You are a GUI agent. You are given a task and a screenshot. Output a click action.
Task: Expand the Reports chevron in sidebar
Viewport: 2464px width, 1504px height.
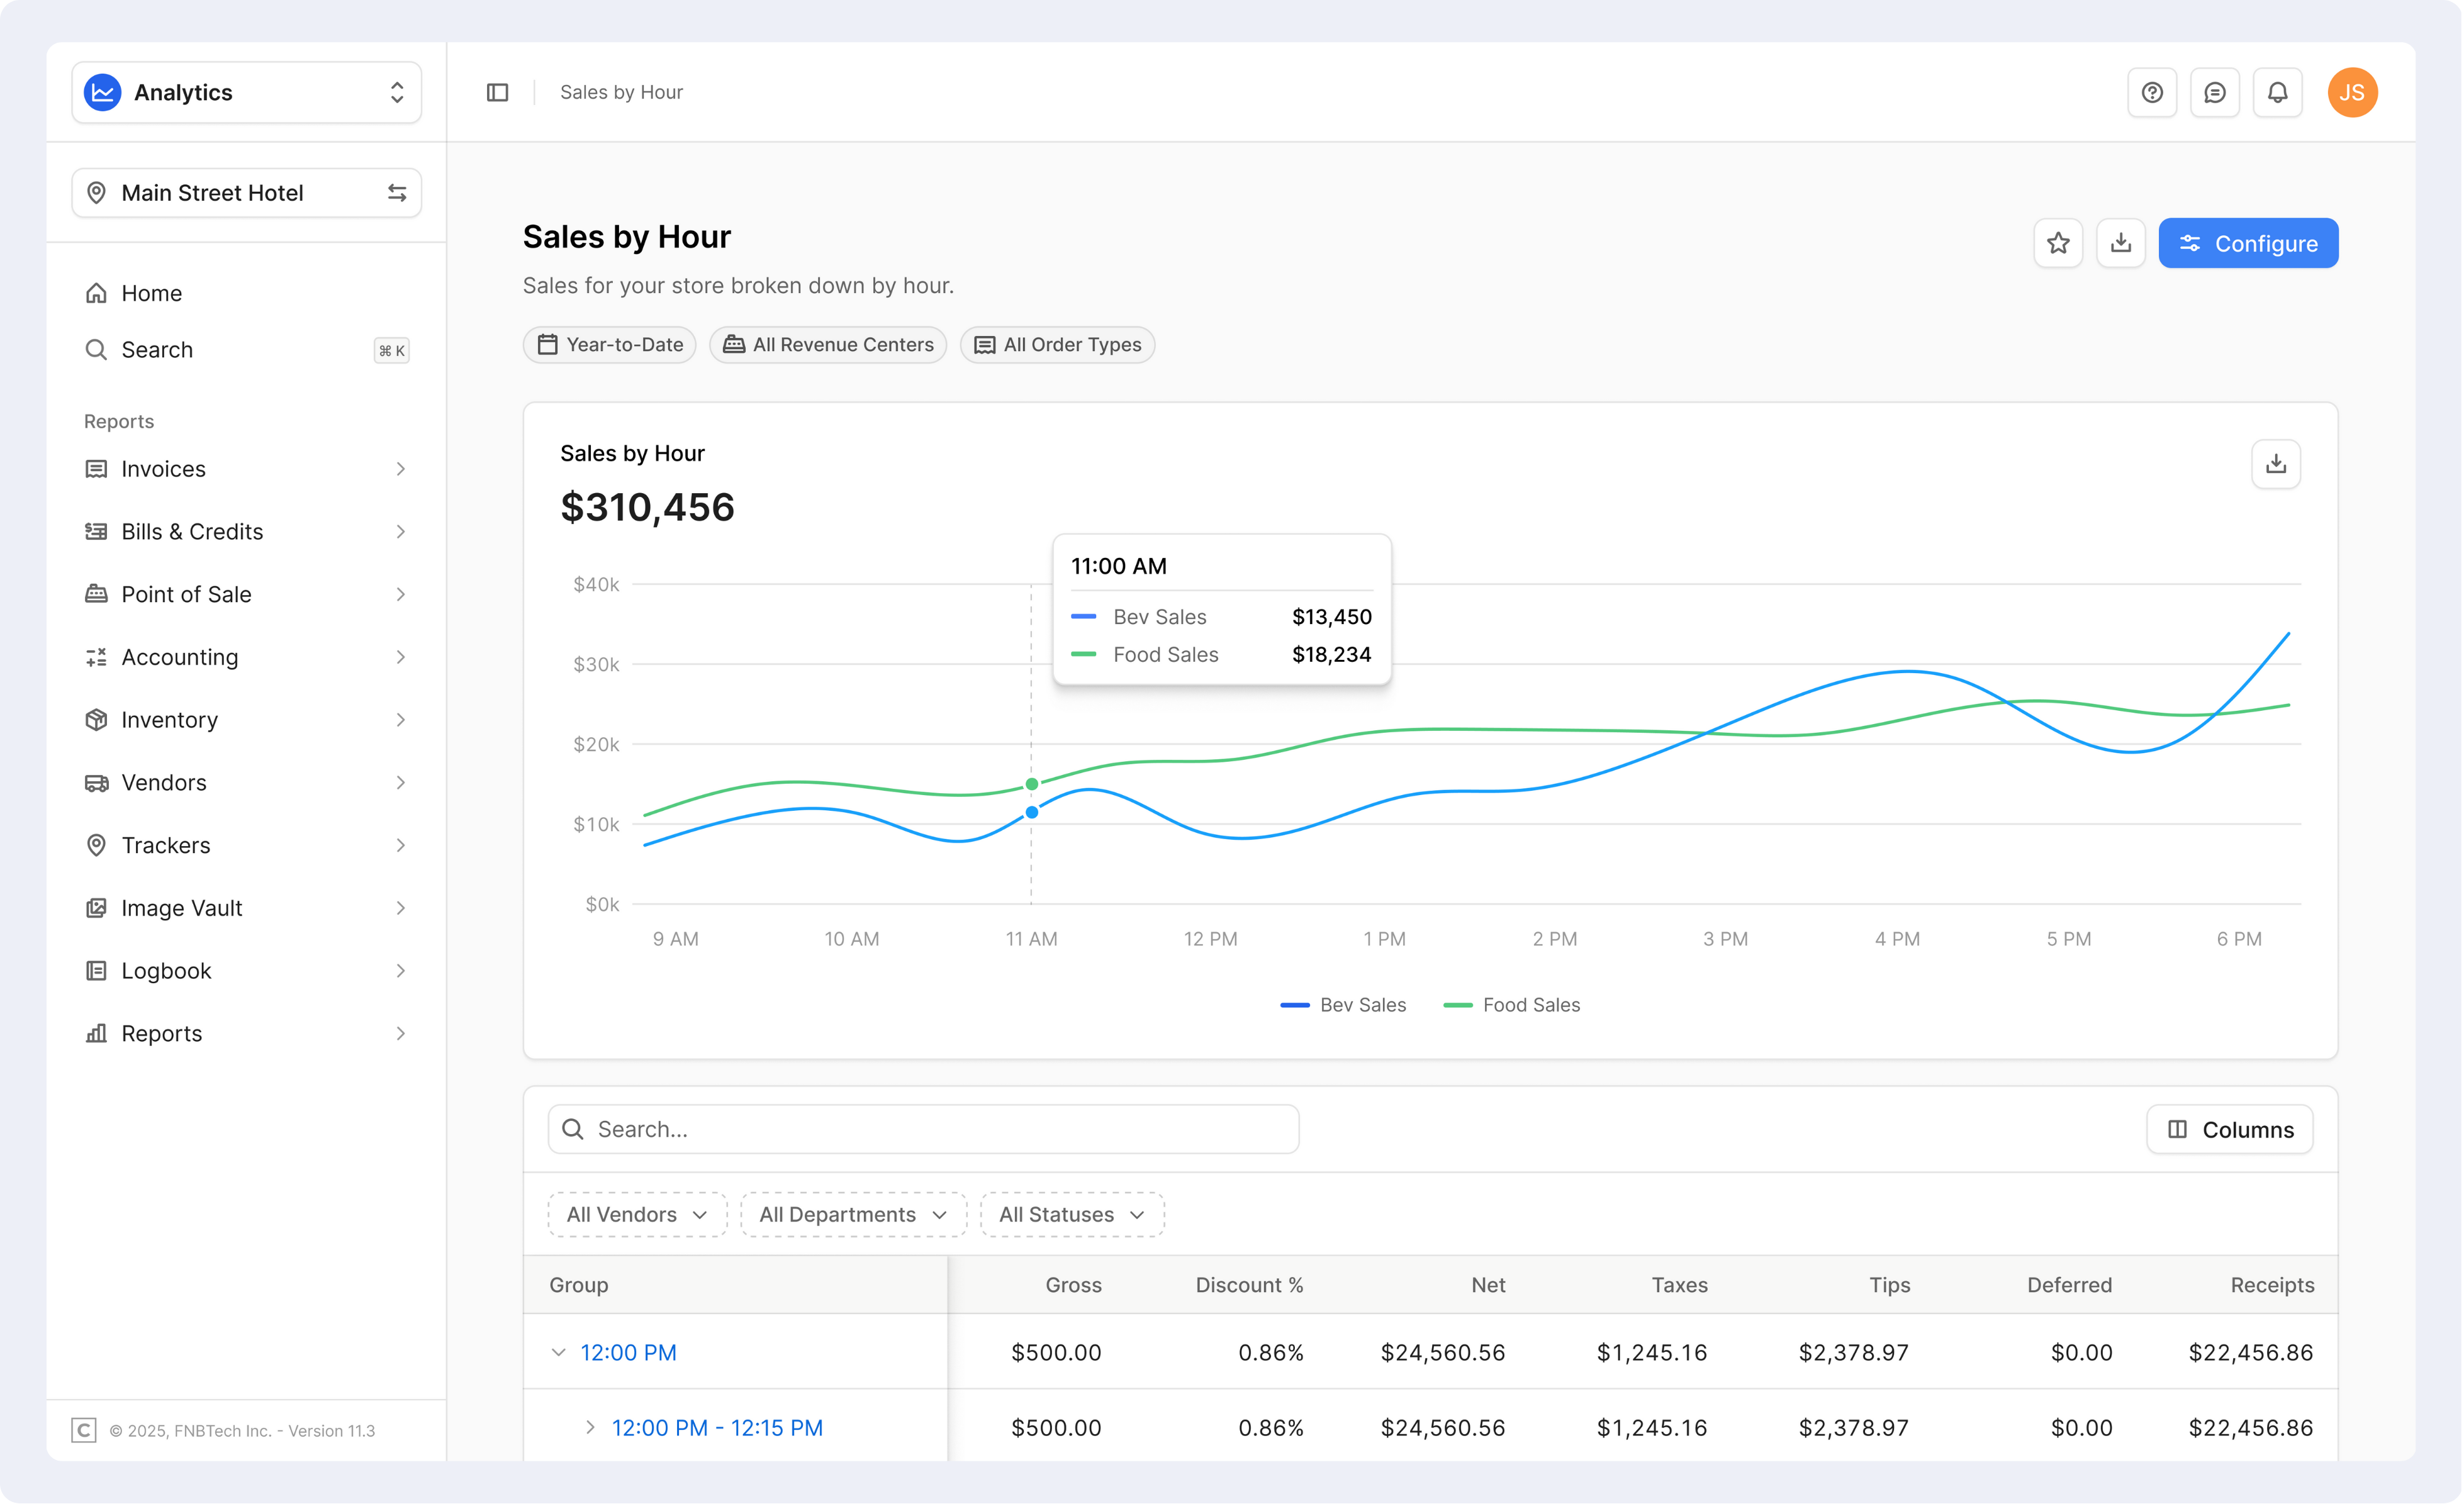click(400, 1034)
